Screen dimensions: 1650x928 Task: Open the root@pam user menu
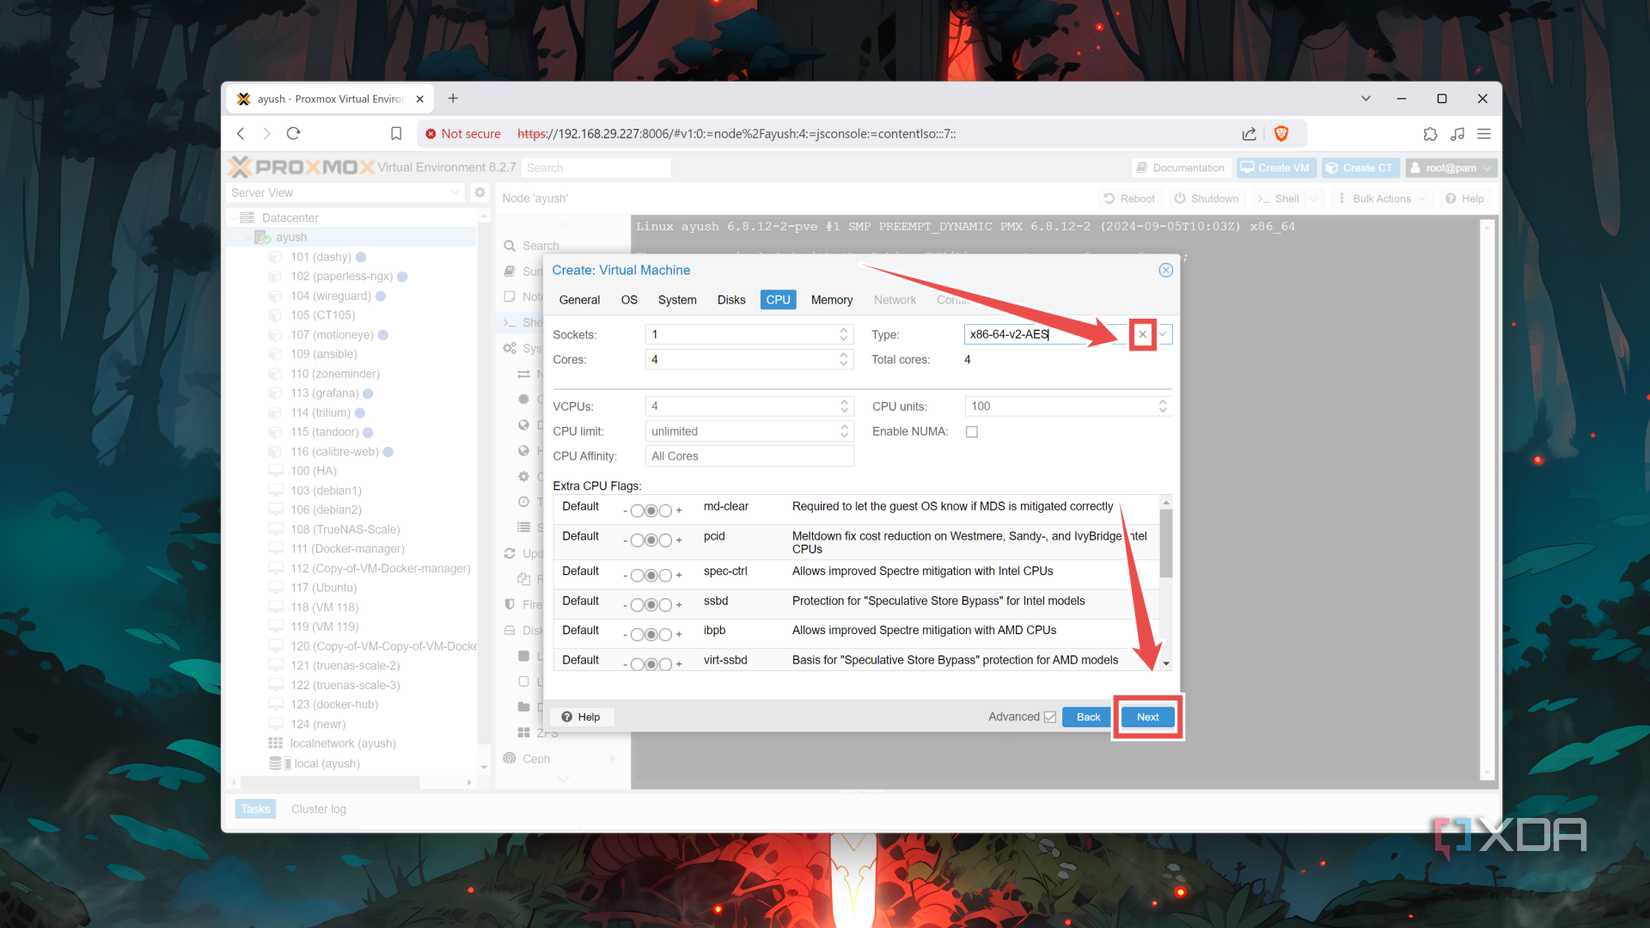[x=1451, y=168]
